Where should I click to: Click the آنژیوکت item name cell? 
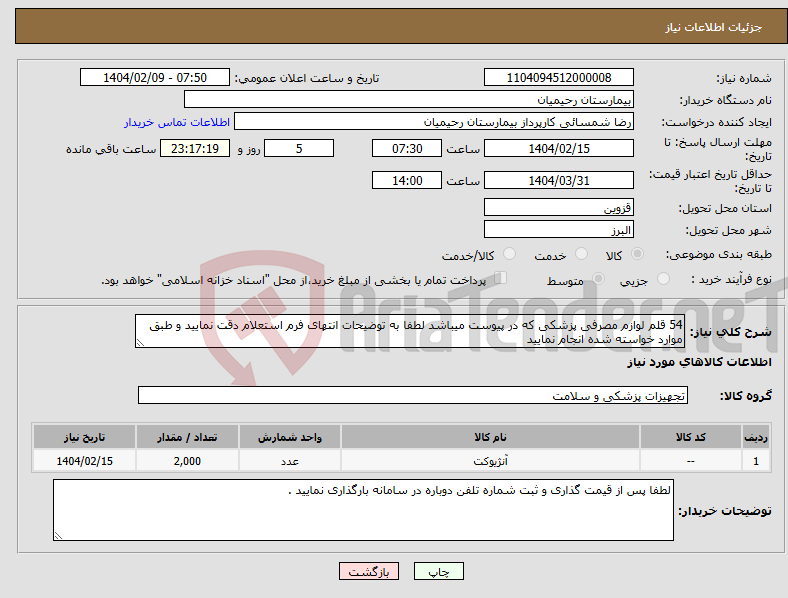(x=490, y=461)
